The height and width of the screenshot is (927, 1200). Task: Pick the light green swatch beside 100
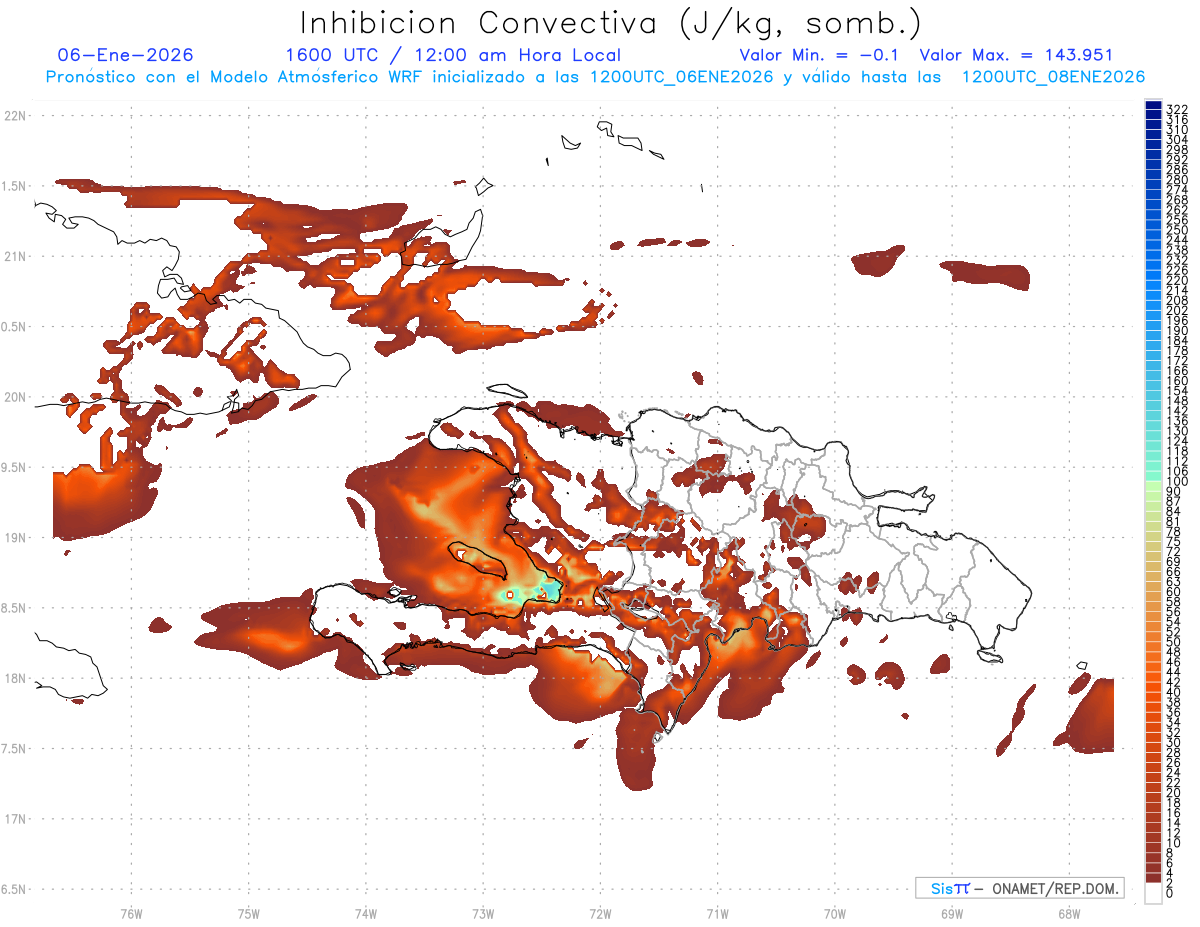point(1153,487)
